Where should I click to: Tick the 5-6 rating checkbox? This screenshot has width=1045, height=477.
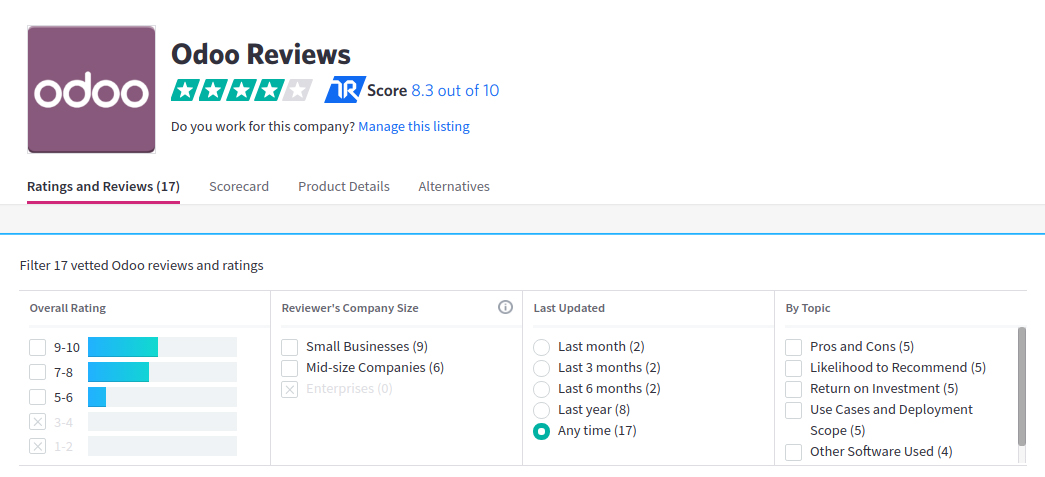coord(37,397)
